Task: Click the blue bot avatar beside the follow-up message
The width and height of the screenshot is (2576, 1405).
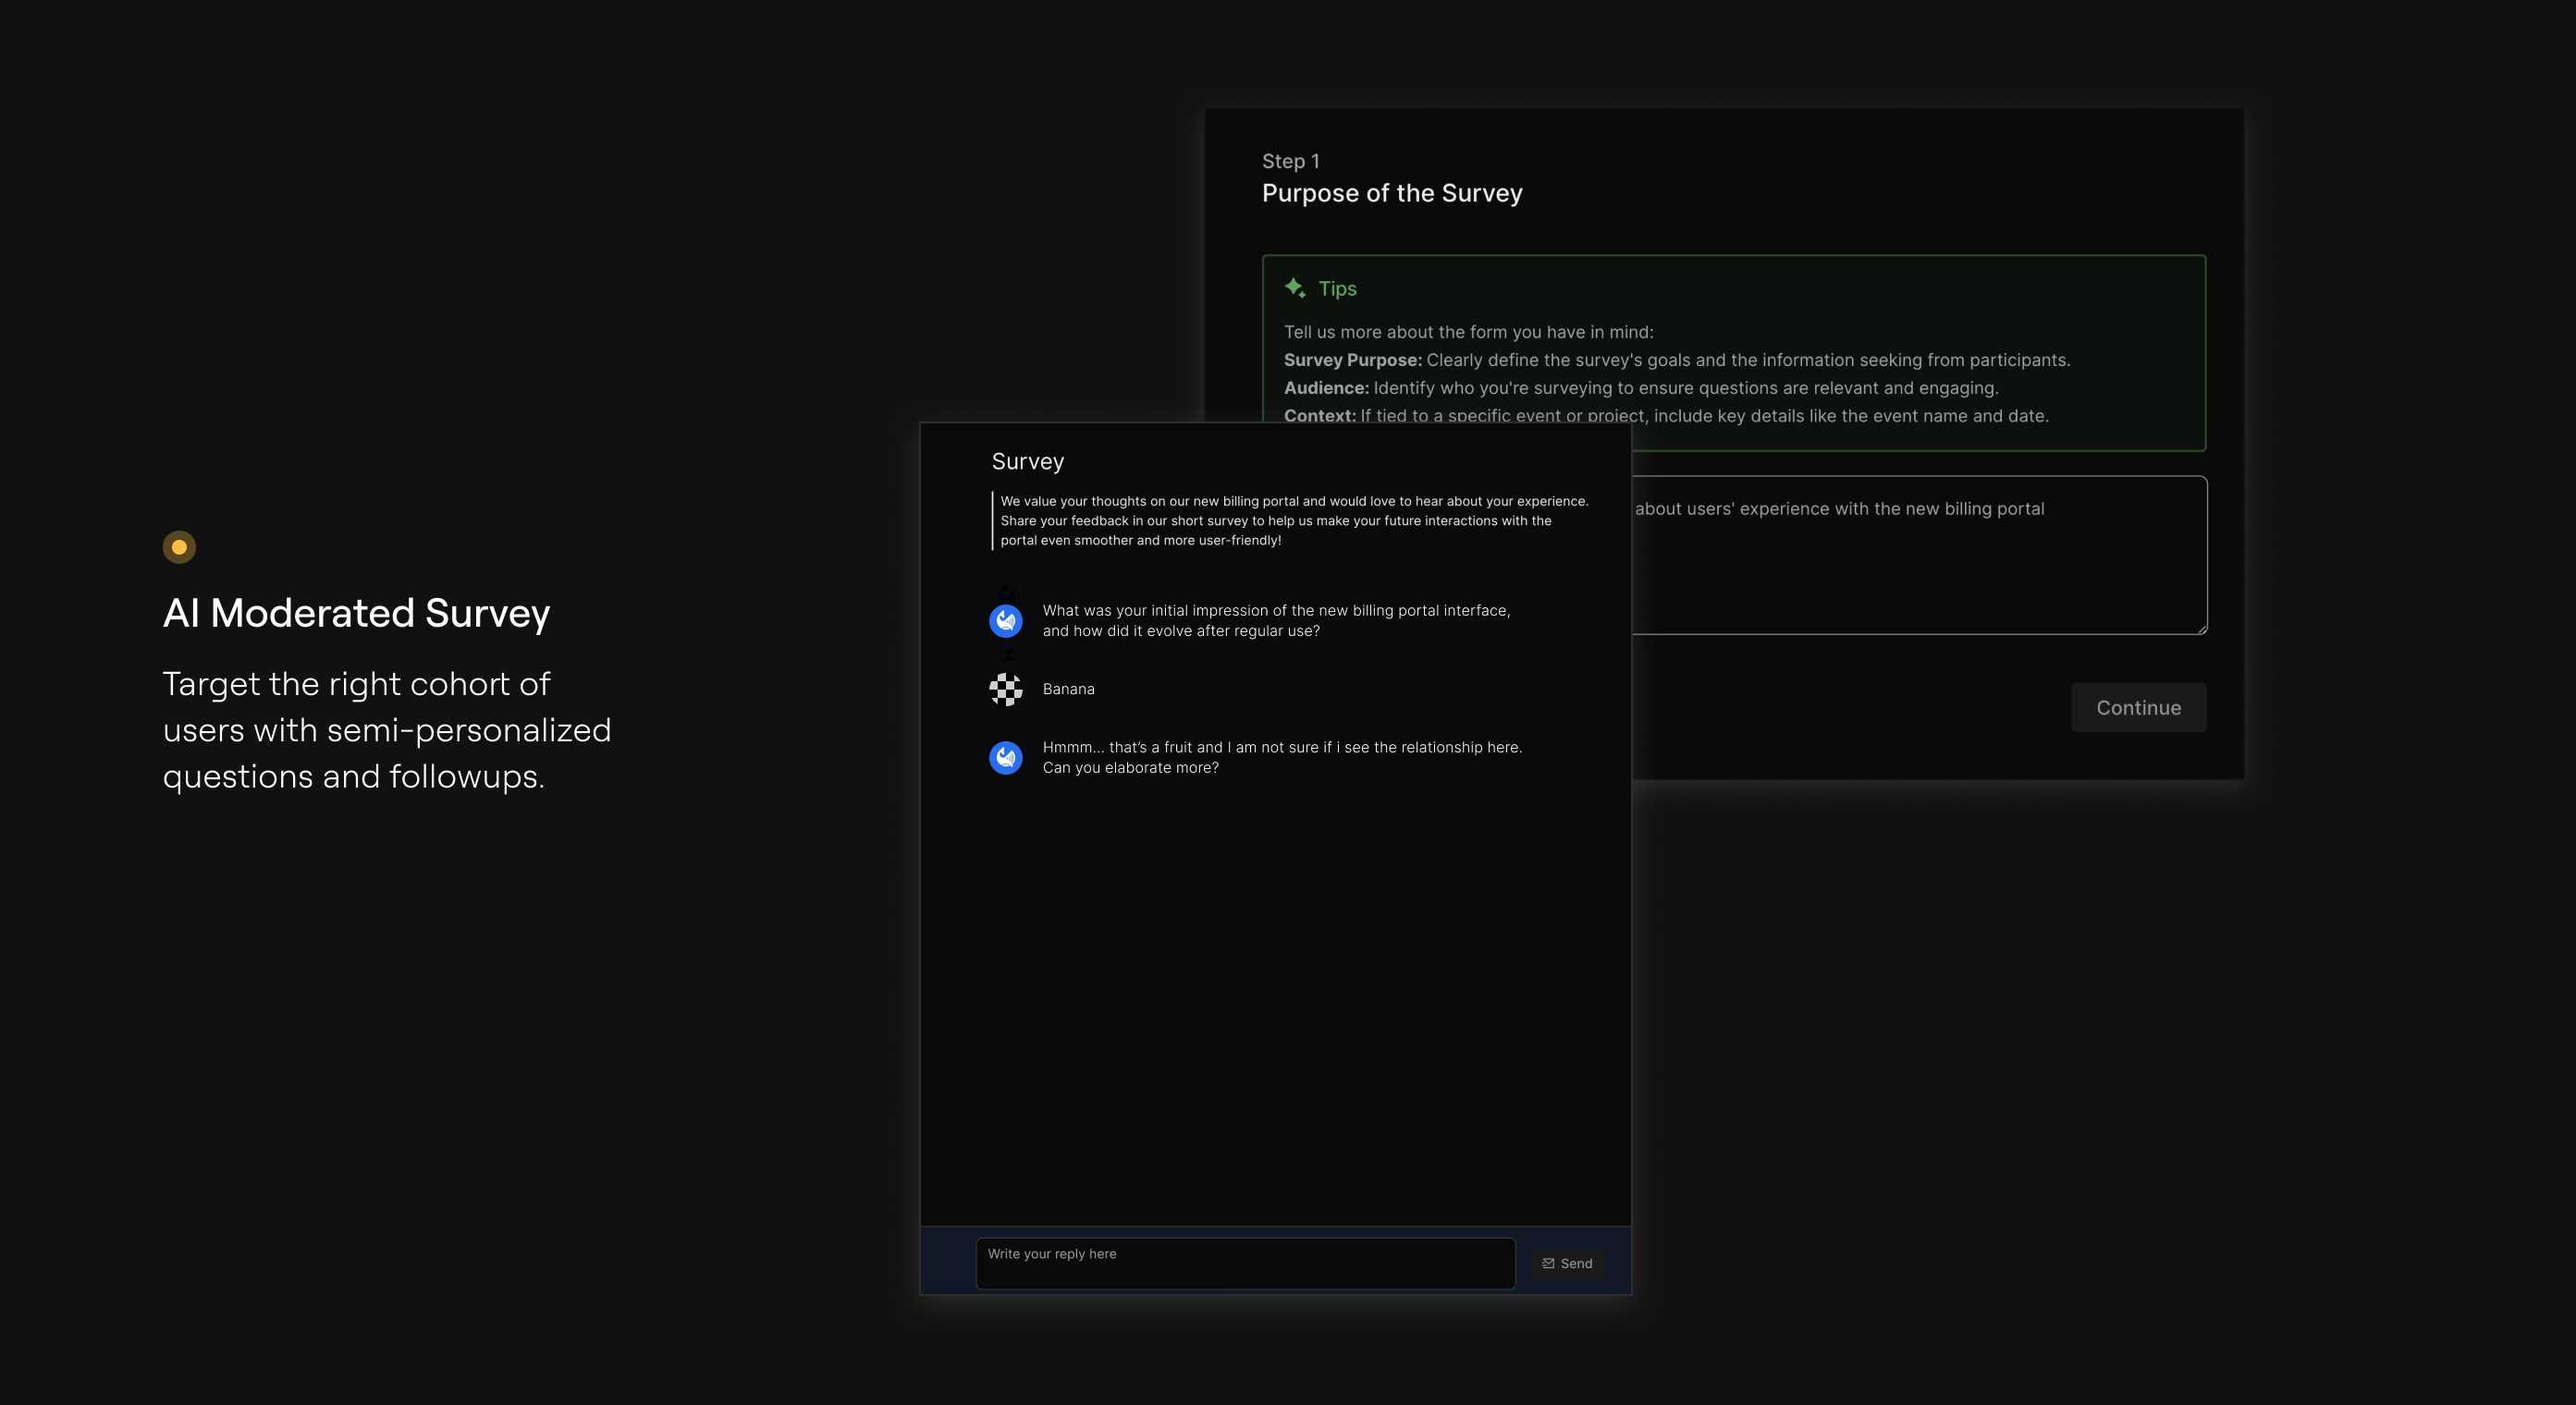Action: coord(1005,757)
